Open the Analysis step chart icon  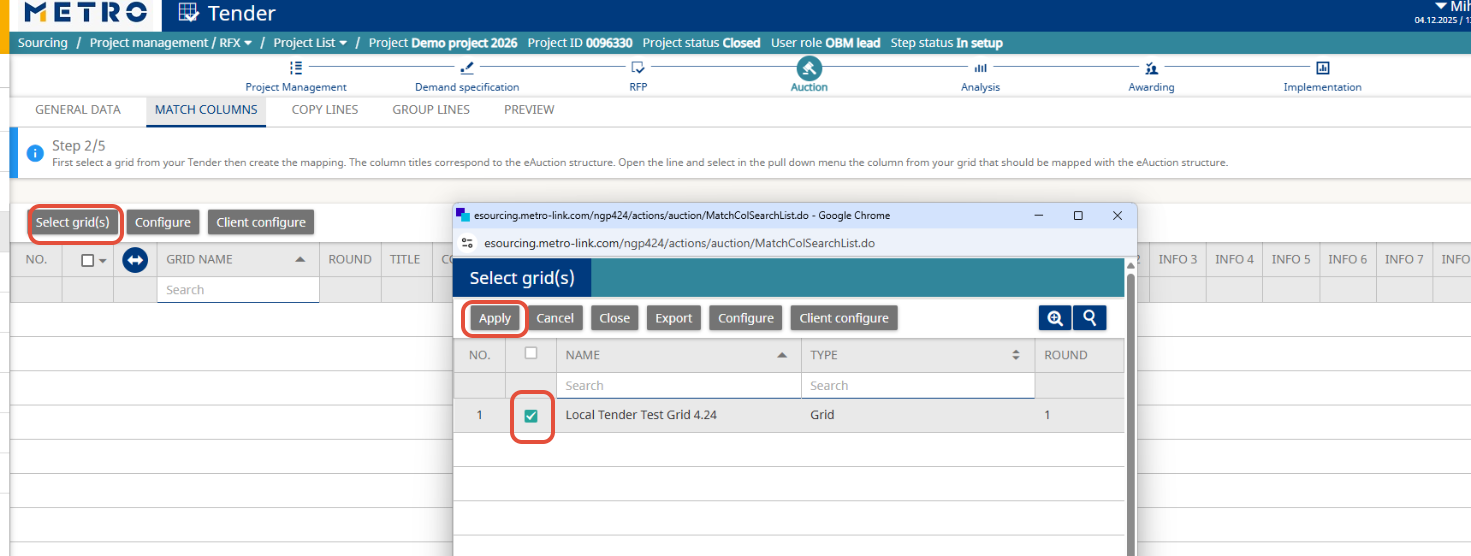click(981, 68)
